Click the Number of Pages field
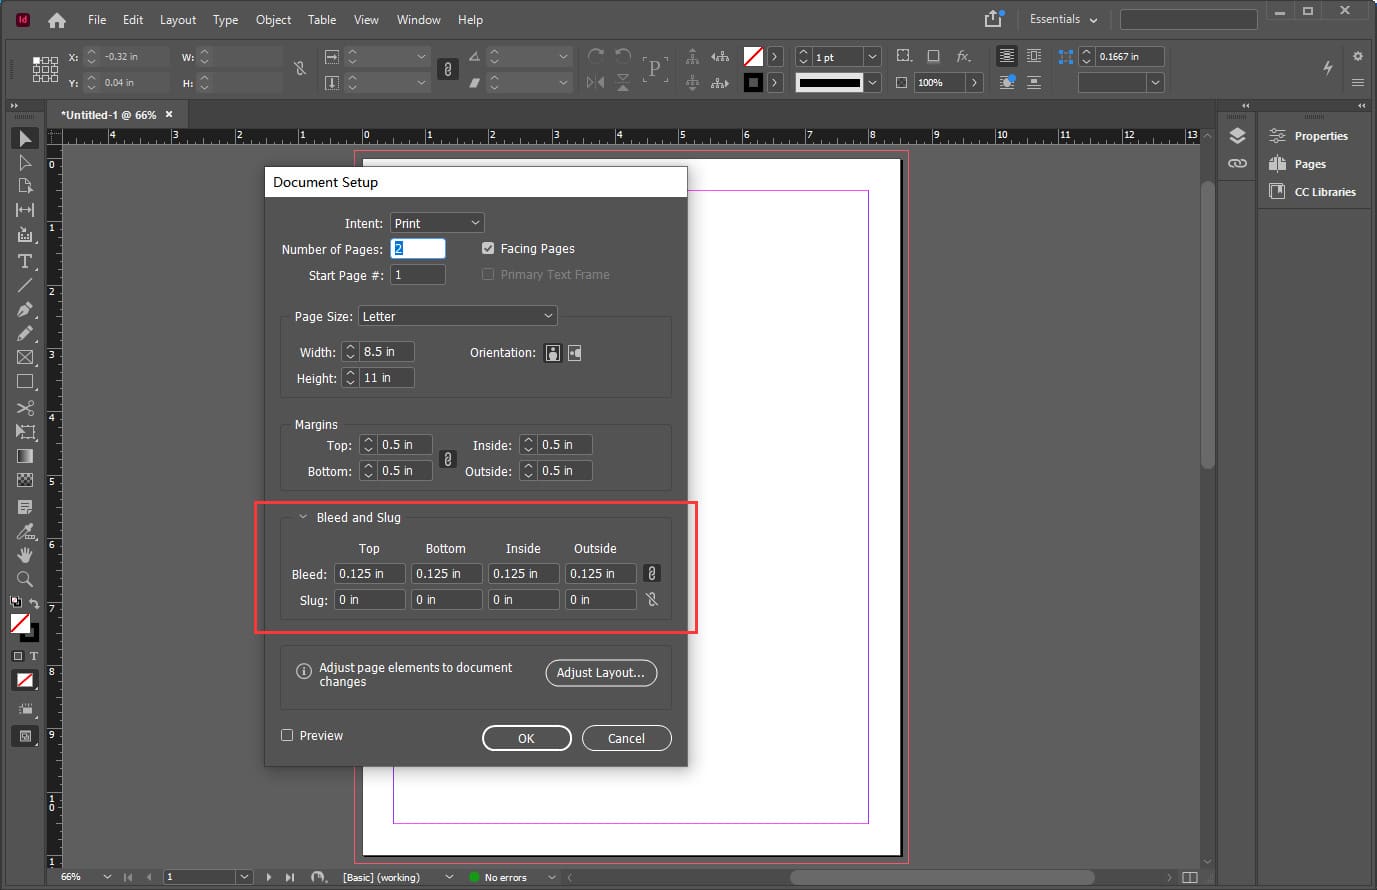The image size is (1377, 890). click(x=417, y=249)
